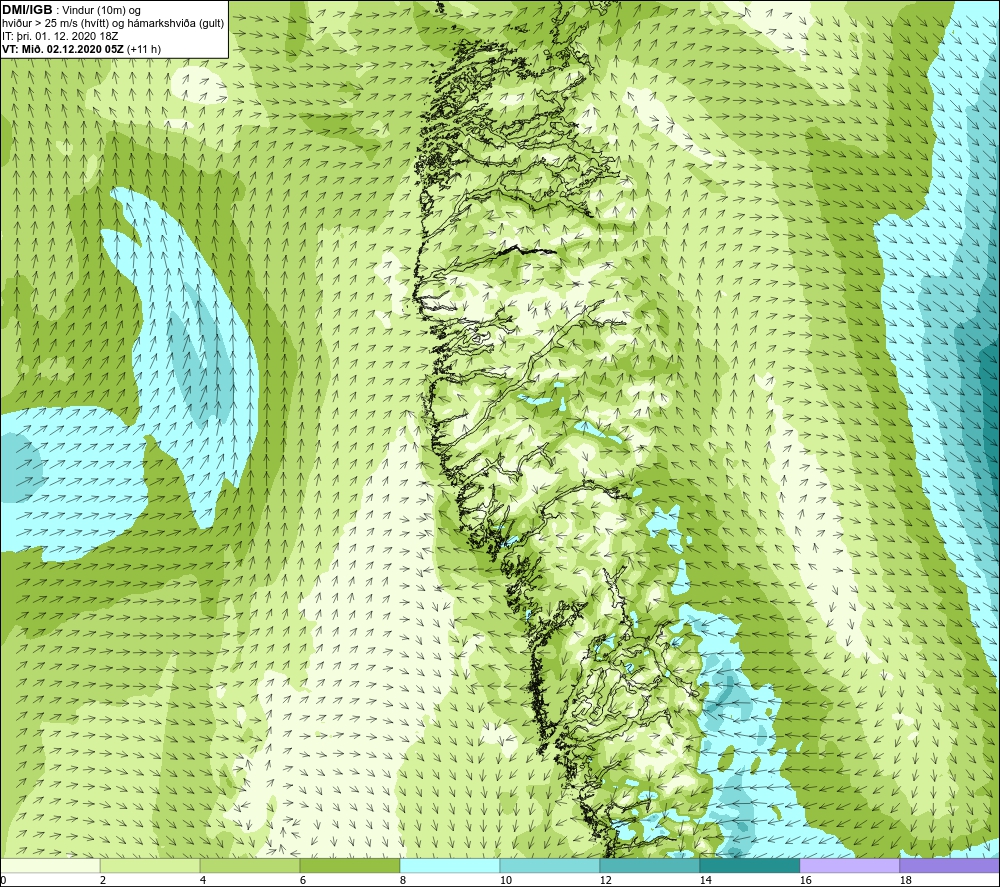Click the 16–18 m/s light purple segment
1000x887 pixels.
point(849,865)
